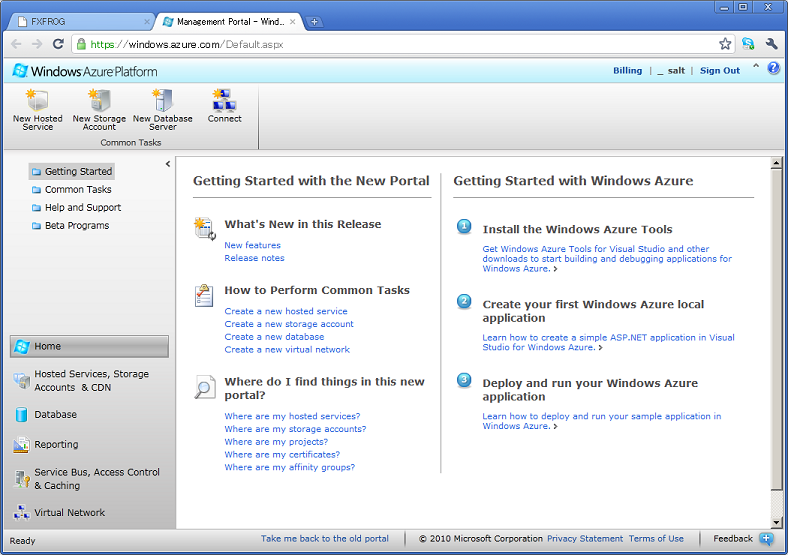Open the Database navigation section
The height and width of the screenshot is (555, 788).
click(x=55, y=414)
